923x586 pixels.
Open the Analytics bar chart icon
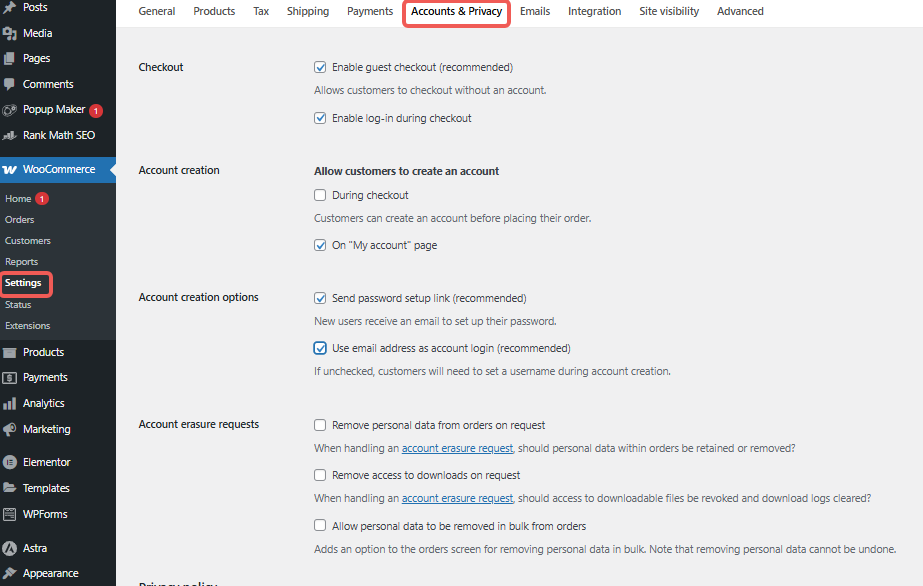click(10, 404)
